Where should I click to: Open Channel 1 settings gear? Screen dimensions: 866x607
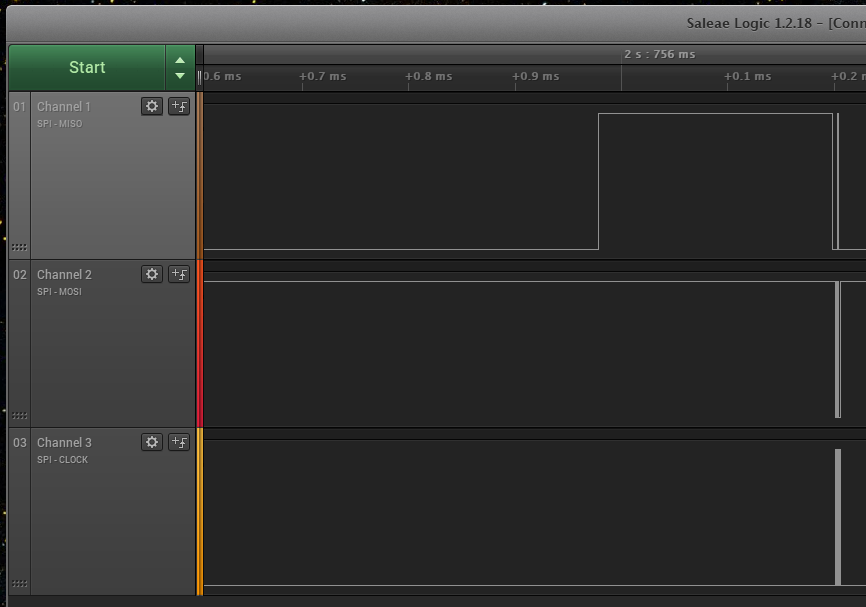click(152, 106)
